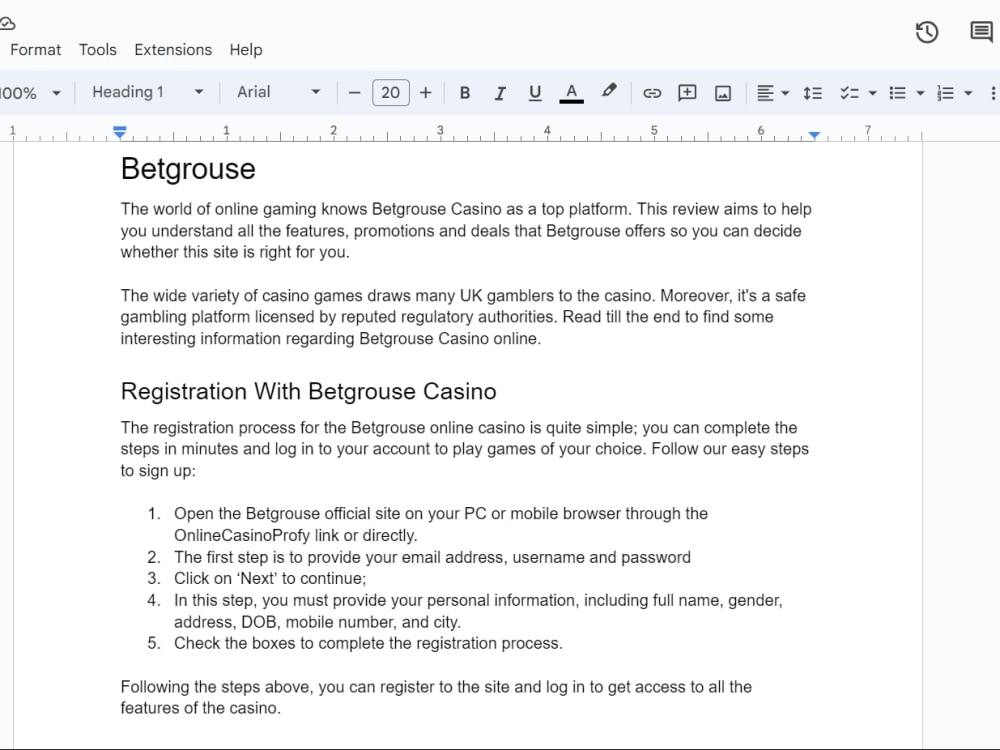Image resolution: width=1000 pixels, height=750 pixels.
Task: Expand the bulleted list options arrow
Action: pos(920,93)
